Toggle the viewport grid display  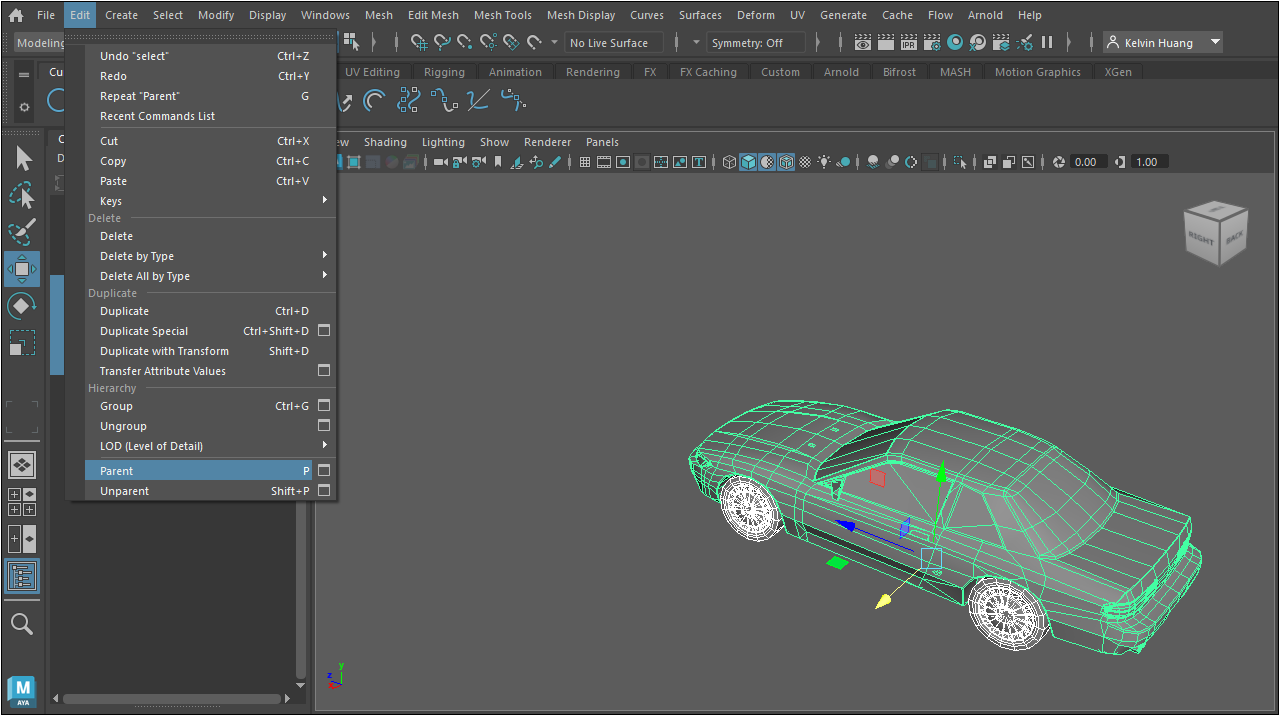(x=586, y=162)
